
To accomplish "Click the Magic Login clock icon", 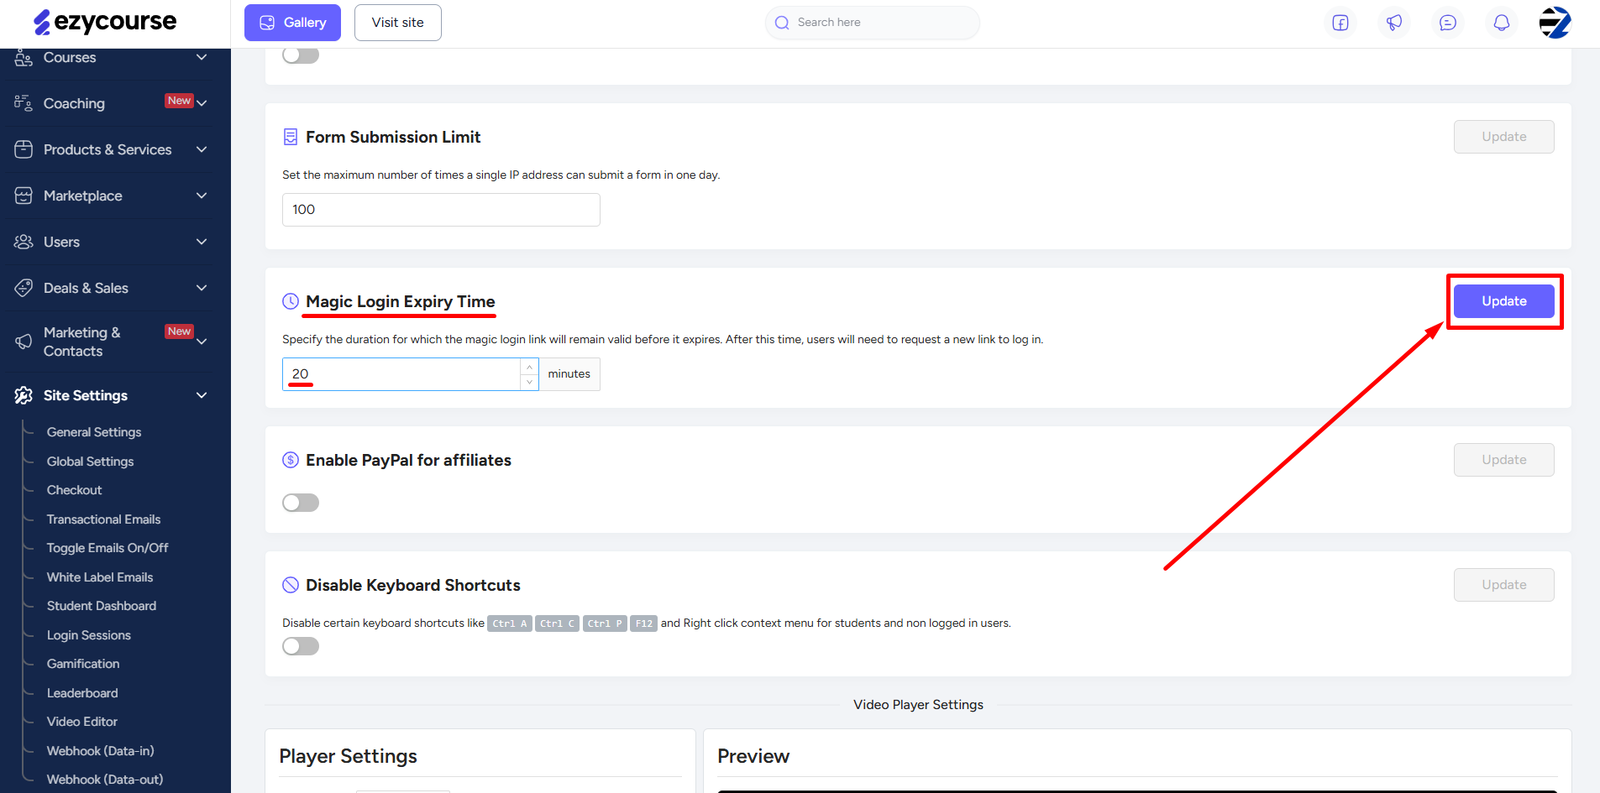I will tap(290, 301).
